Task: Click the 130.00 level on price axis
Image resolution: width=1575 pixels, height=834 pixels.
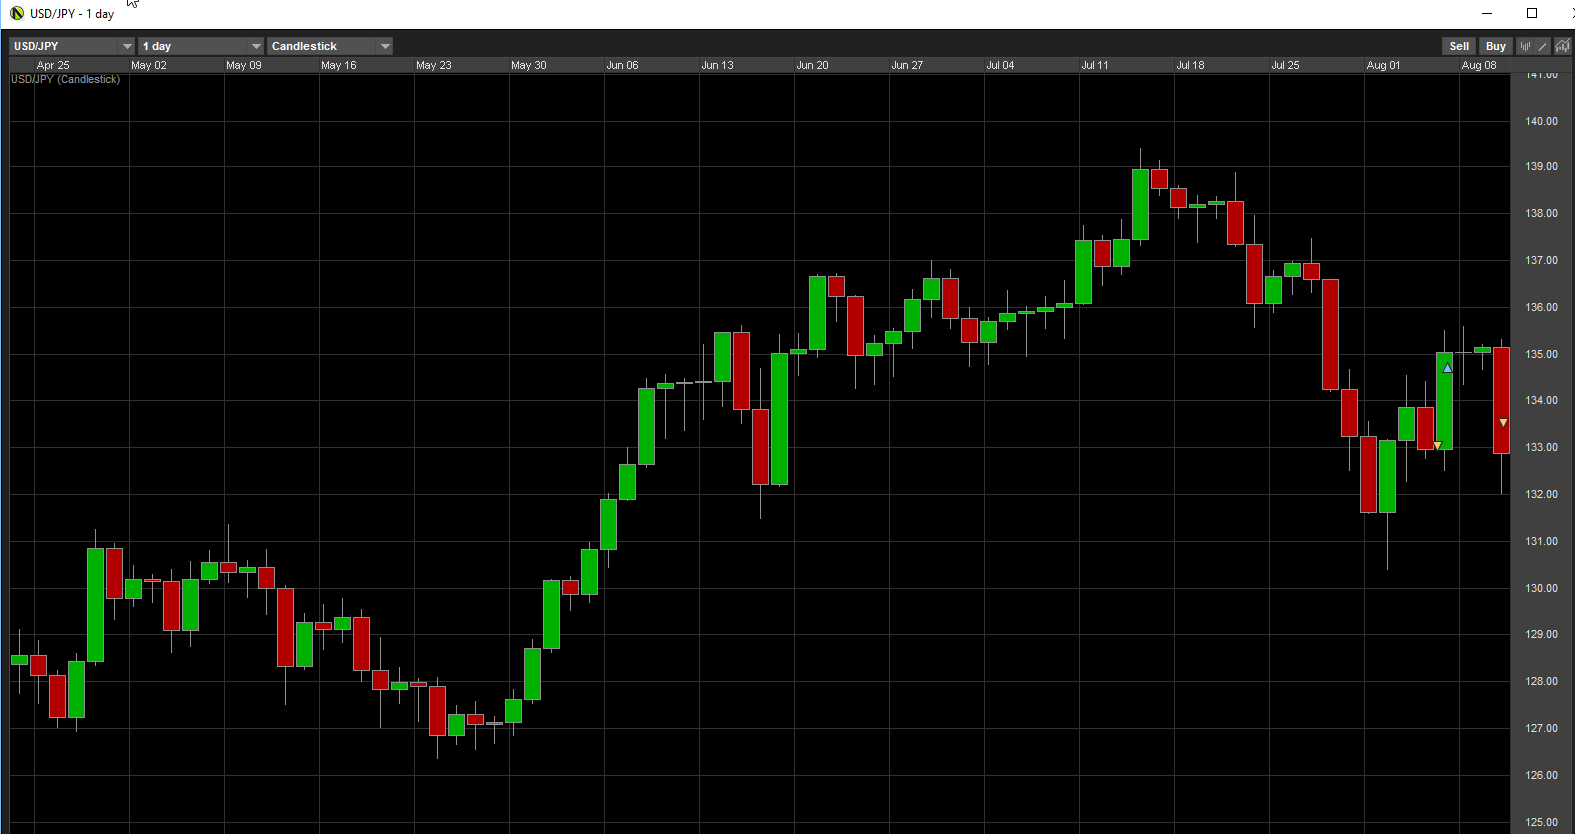Action: coord(1541,588)
